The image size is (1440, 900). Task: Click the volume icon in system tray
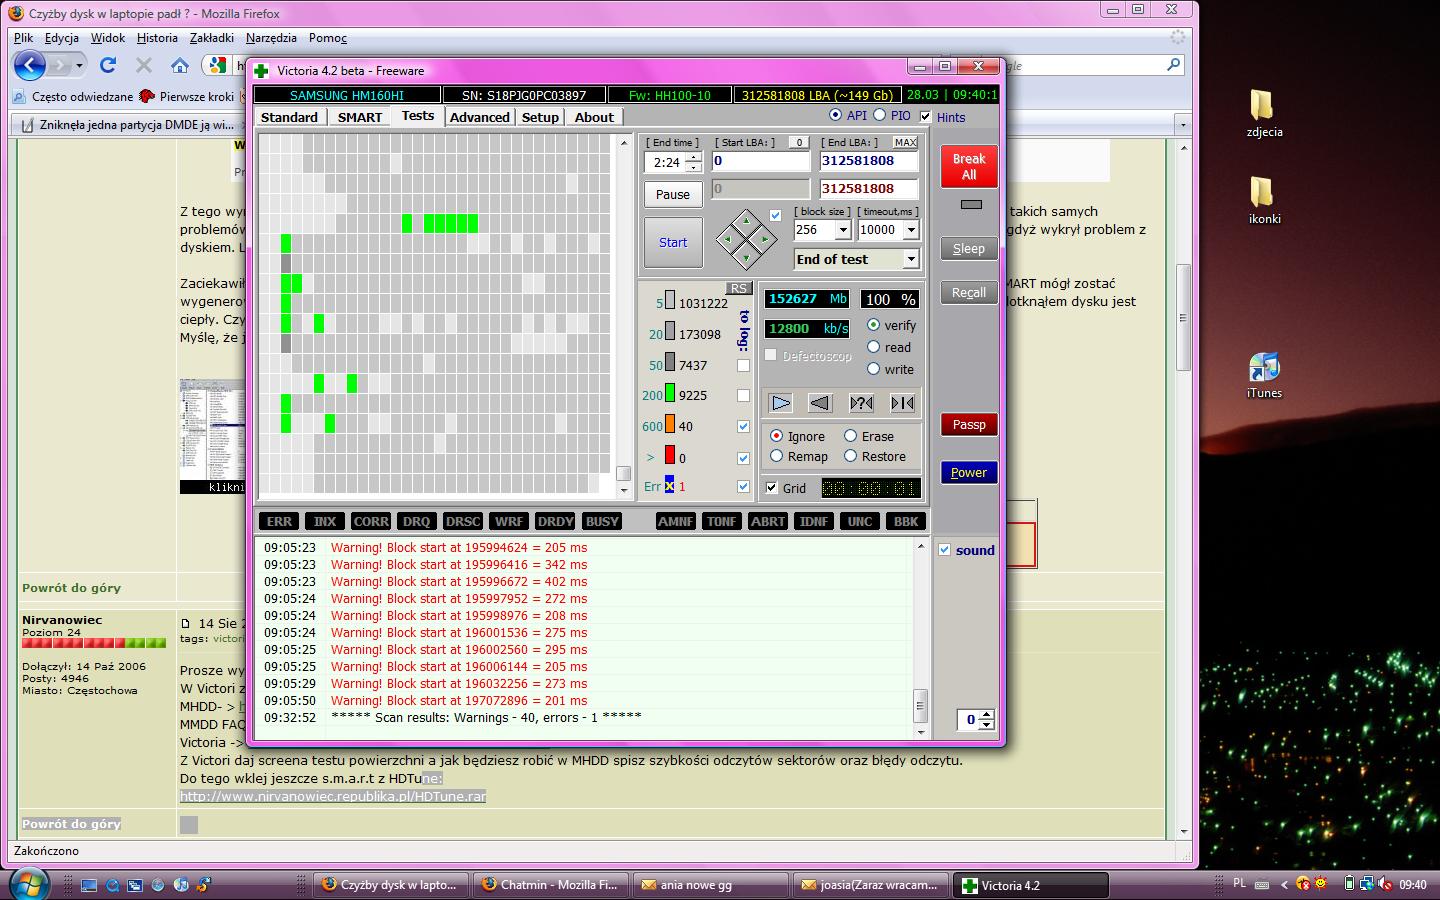(x=1384, y=884)
